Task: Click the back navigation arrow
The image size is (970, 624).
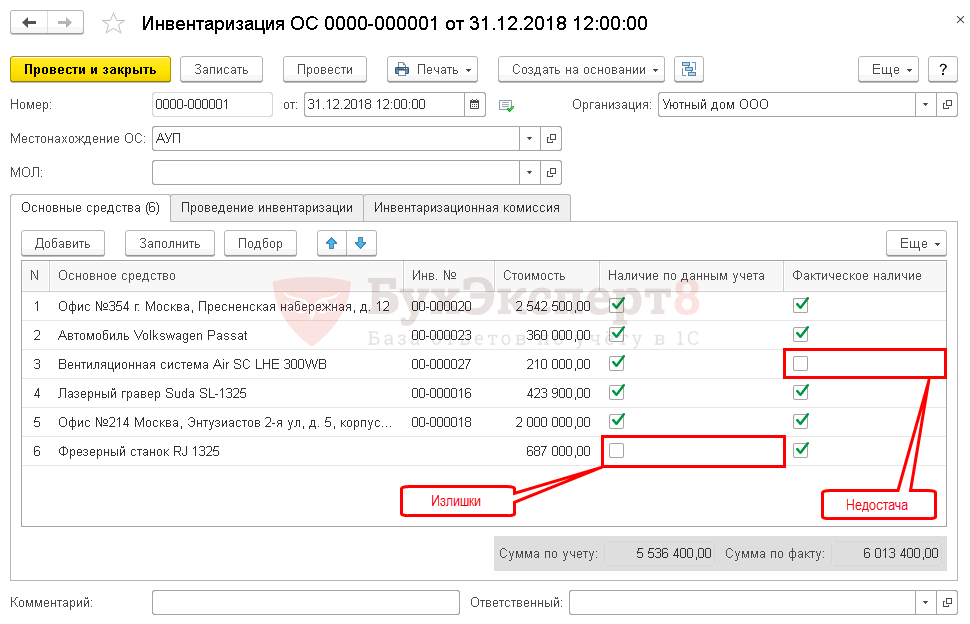Action: (29, 23)
